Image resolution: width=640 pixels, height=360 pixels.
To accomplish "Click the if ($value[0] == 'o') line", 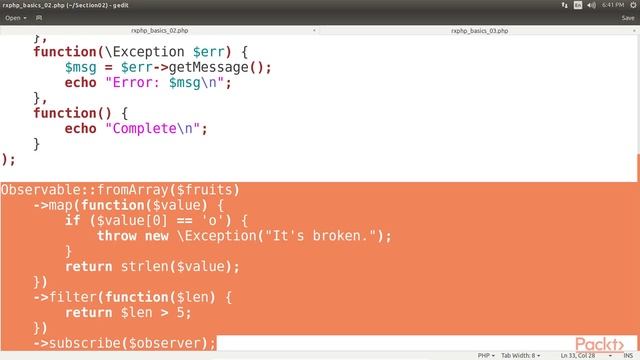I will coord(156,220).
